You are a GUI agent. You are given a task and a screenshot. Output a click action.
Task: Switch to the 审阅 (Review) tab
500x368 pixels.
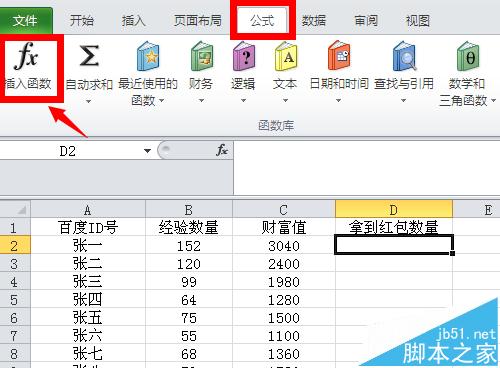366,21
